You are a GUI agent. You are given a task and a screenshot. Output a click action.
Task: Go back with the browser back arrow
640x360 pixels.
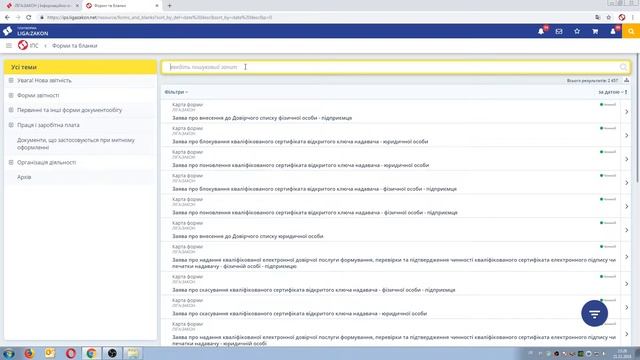click(x=7, y=18)
